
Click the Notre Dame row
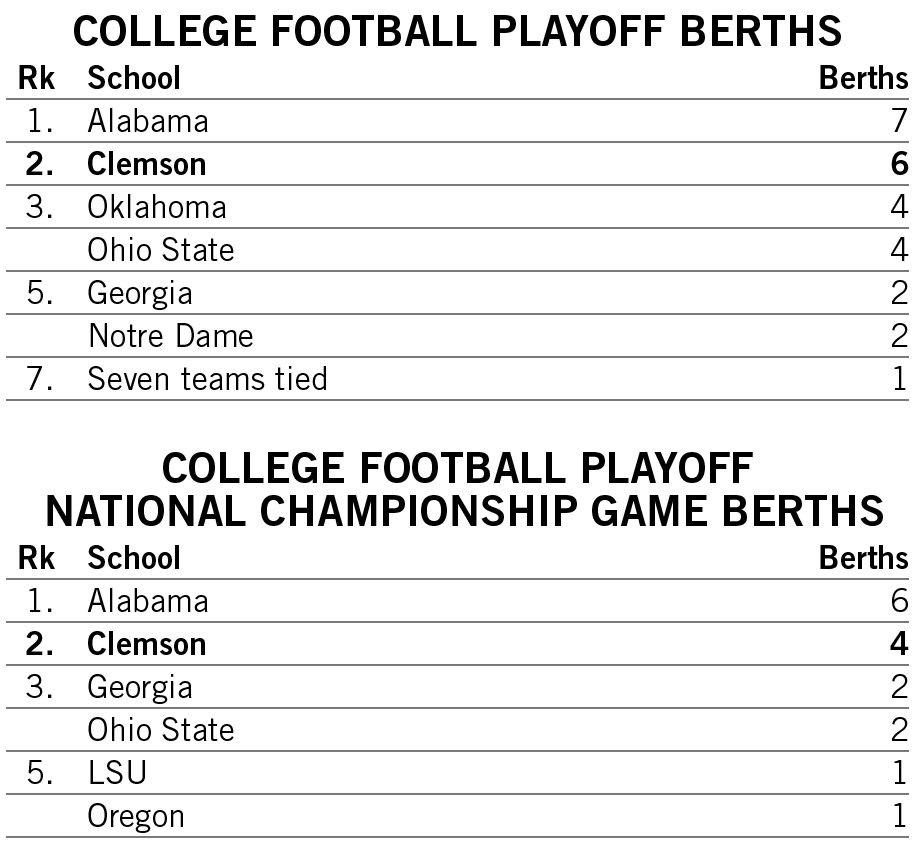[170, 336]
